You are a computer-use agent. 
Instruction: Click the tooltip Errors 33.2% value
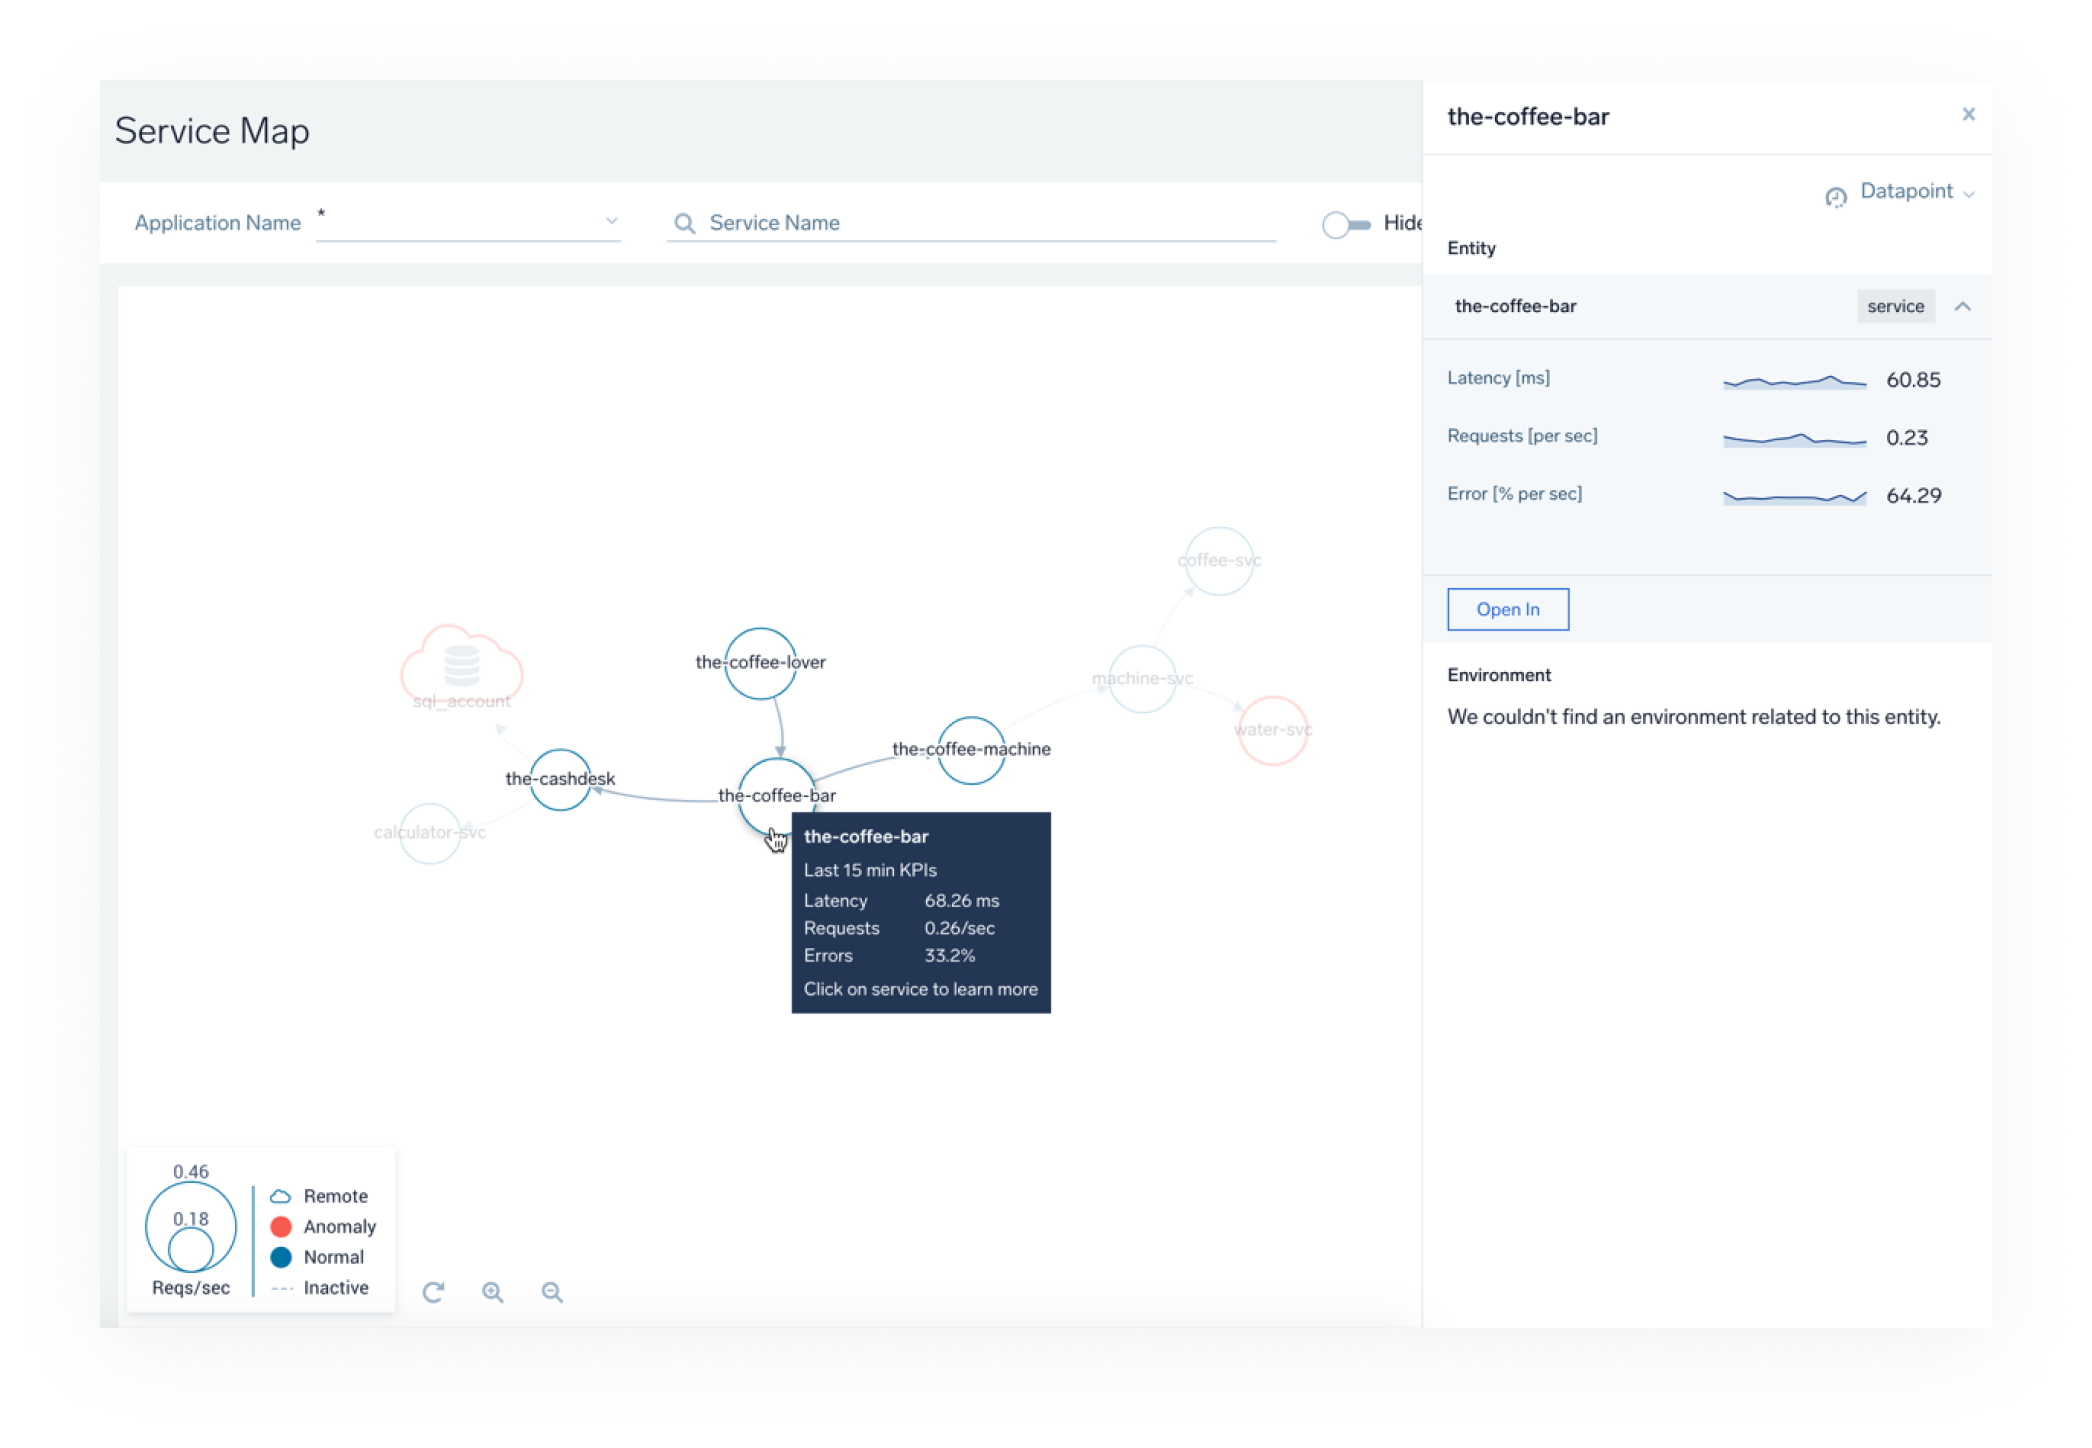click(949, 956)
